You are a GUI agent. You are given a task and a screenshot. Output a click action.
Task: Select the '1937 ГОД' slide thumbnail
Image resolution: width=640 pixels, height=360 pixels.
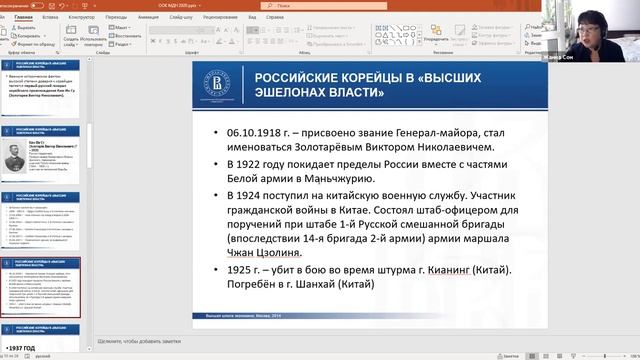point(40,338)
